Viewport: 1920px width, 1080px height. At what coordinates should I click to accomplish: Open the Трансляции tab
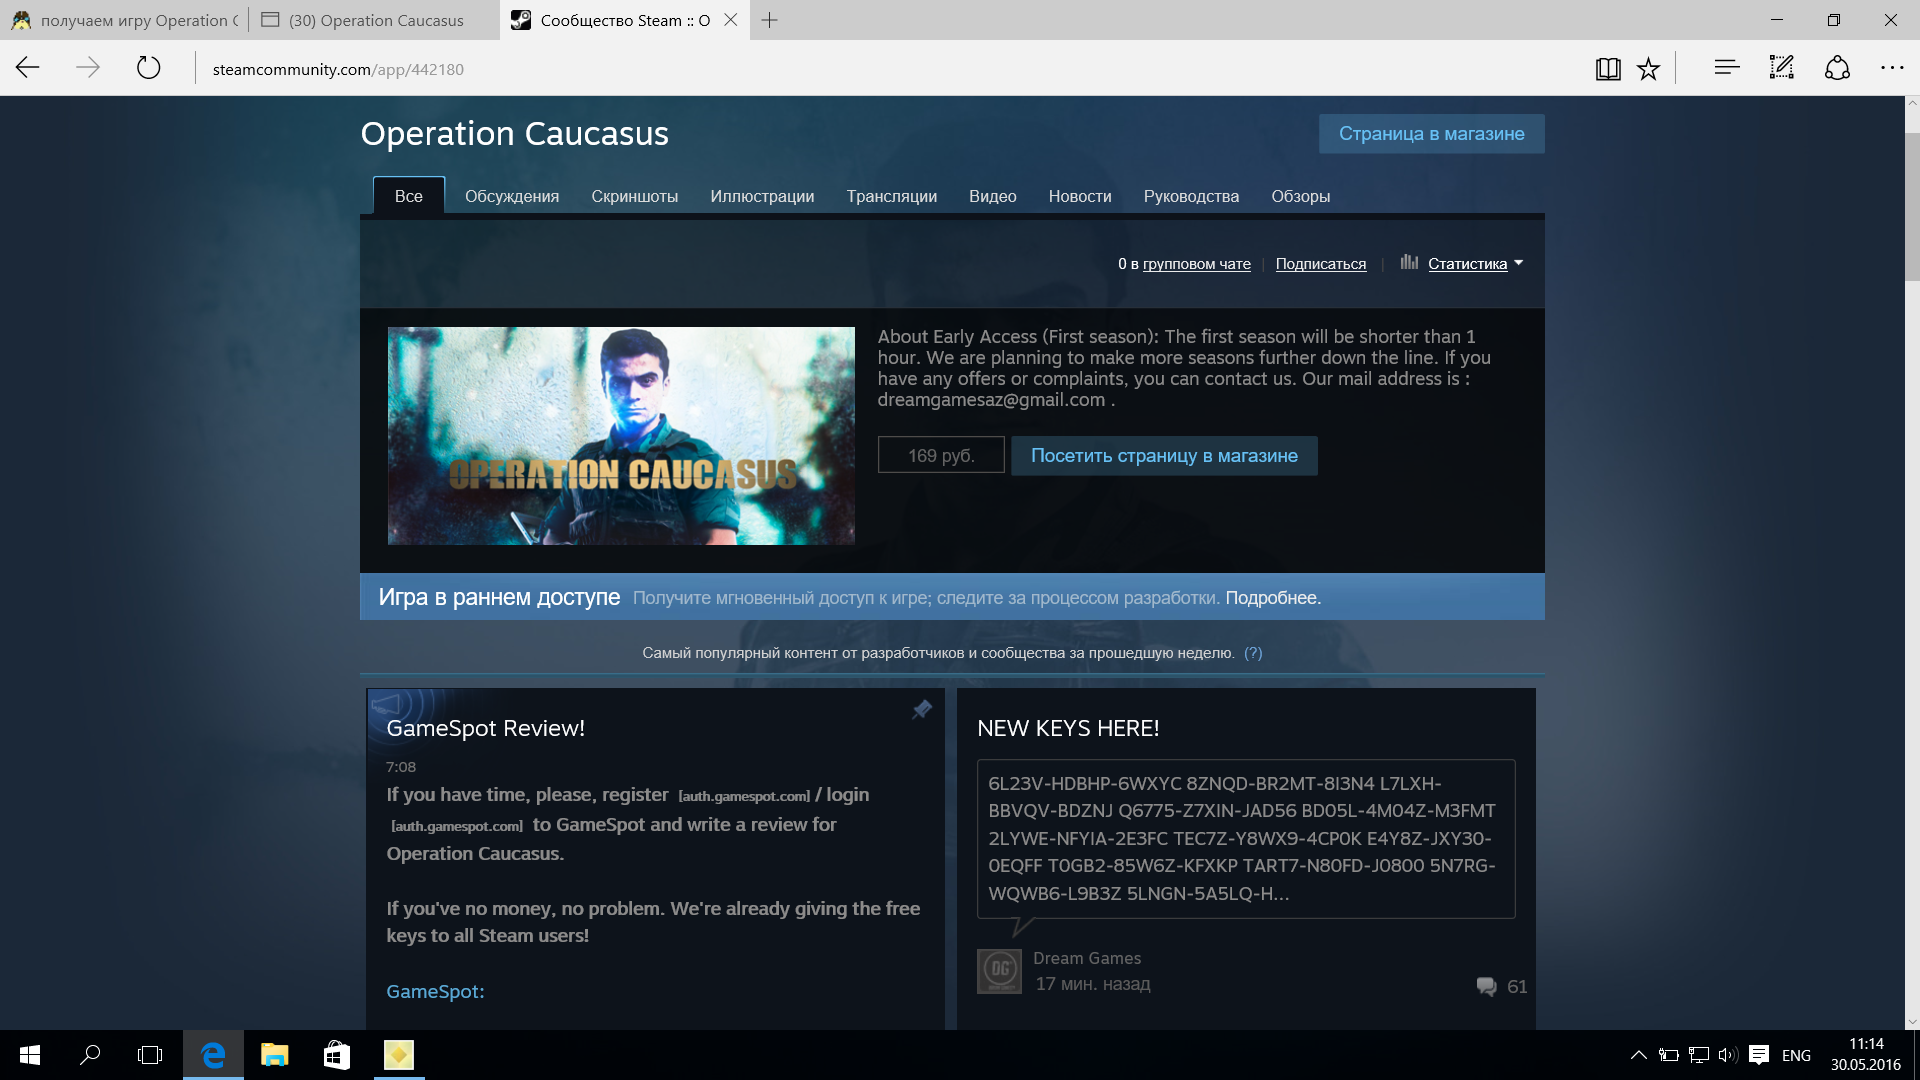point(891,196)
